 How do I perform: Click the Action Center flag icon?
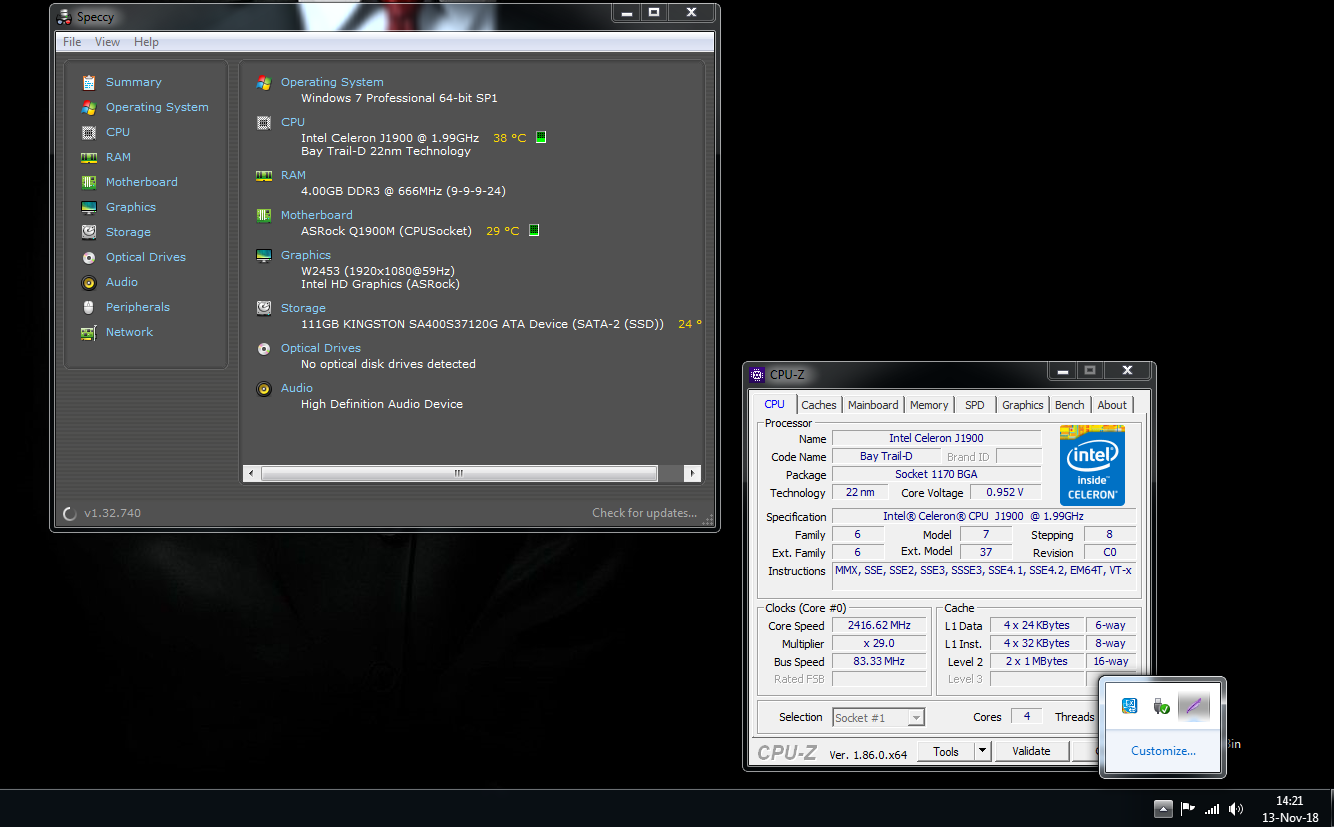(1188, 808)
